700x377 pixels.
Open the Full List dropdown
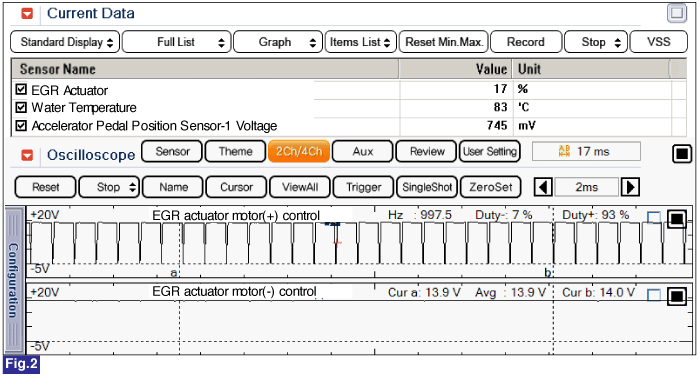[x=176, y=42]
